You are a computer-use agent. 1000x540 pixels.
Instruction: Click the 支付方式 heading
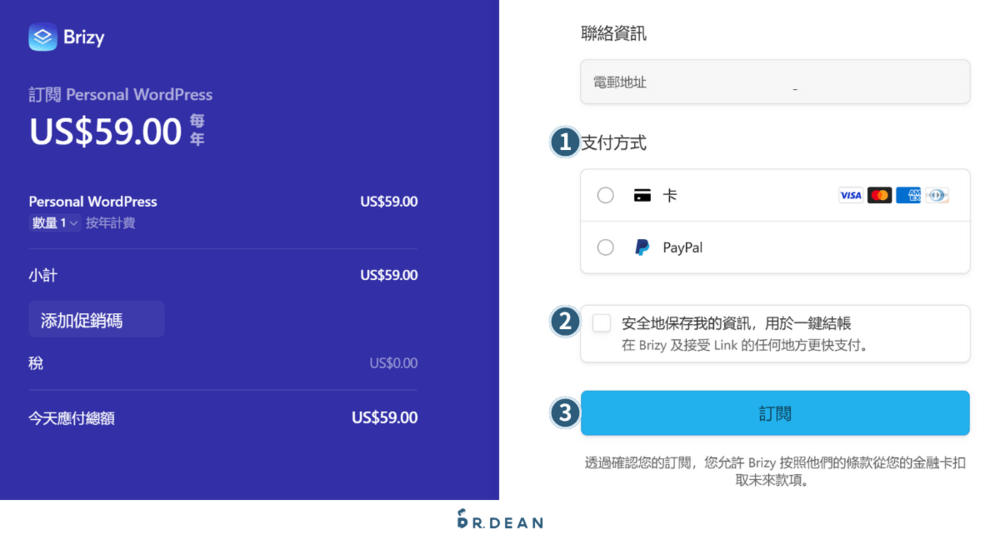[614, 143]
